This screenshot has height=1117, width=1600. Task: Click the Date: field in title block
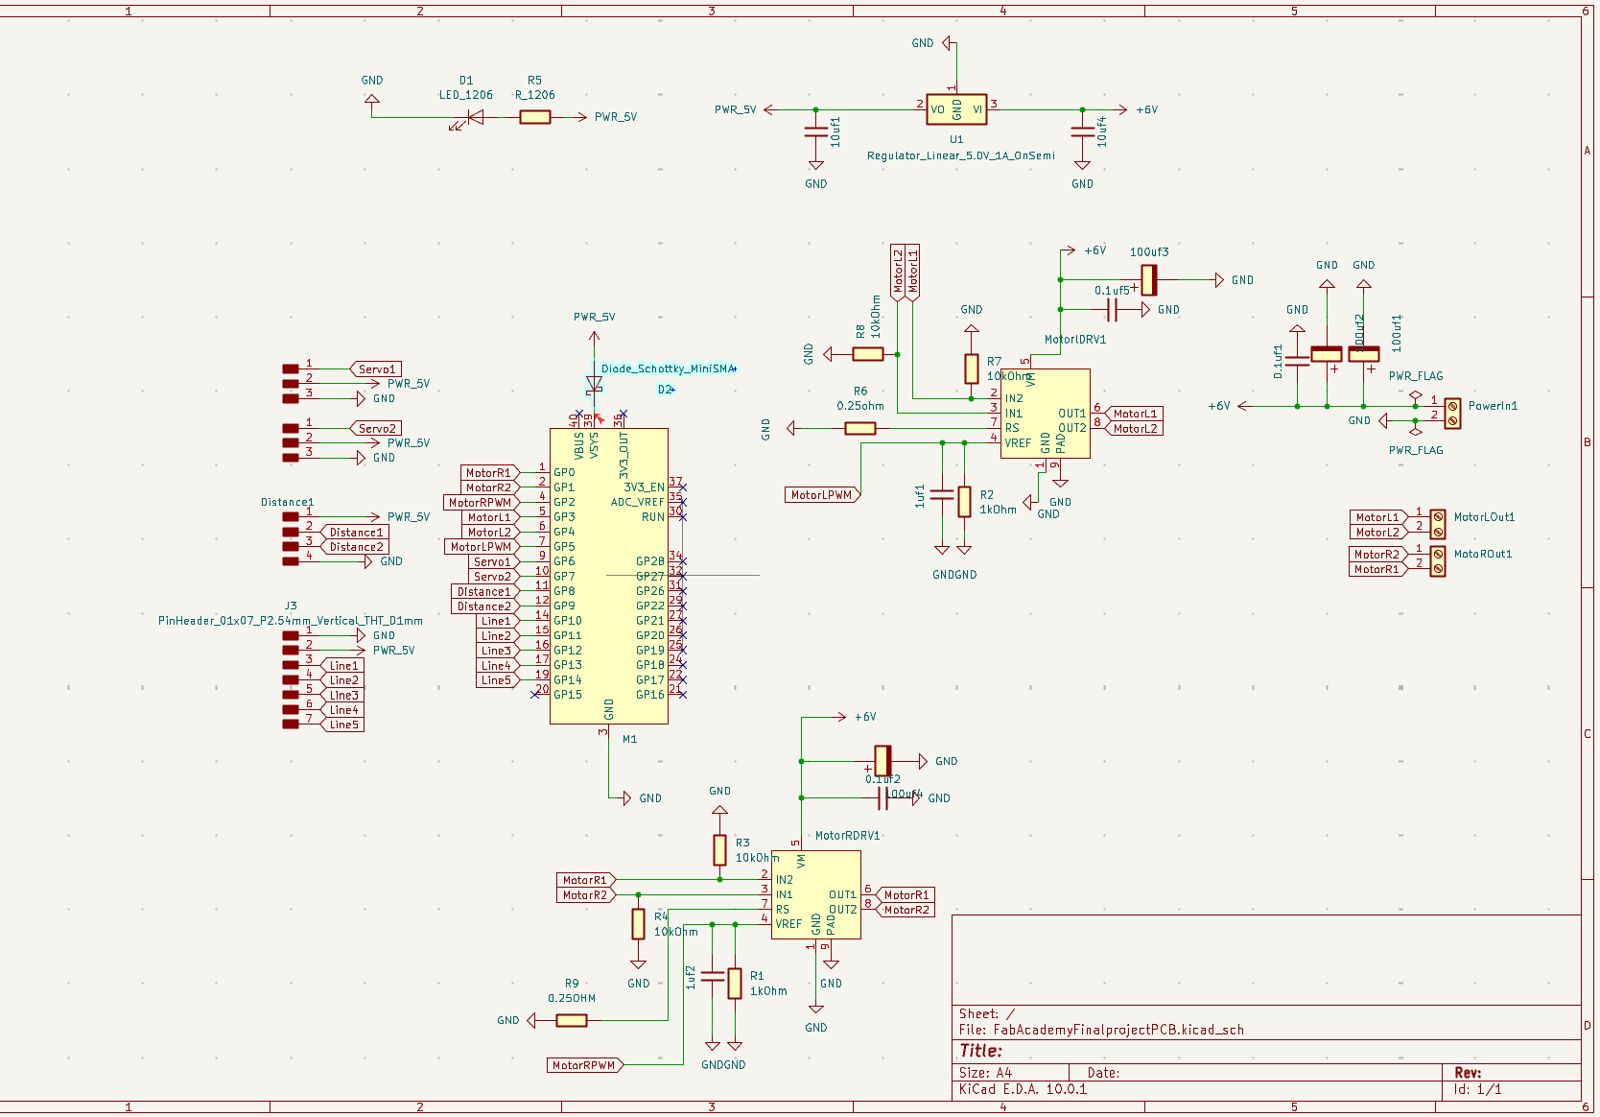(x=1103, y=1072)
